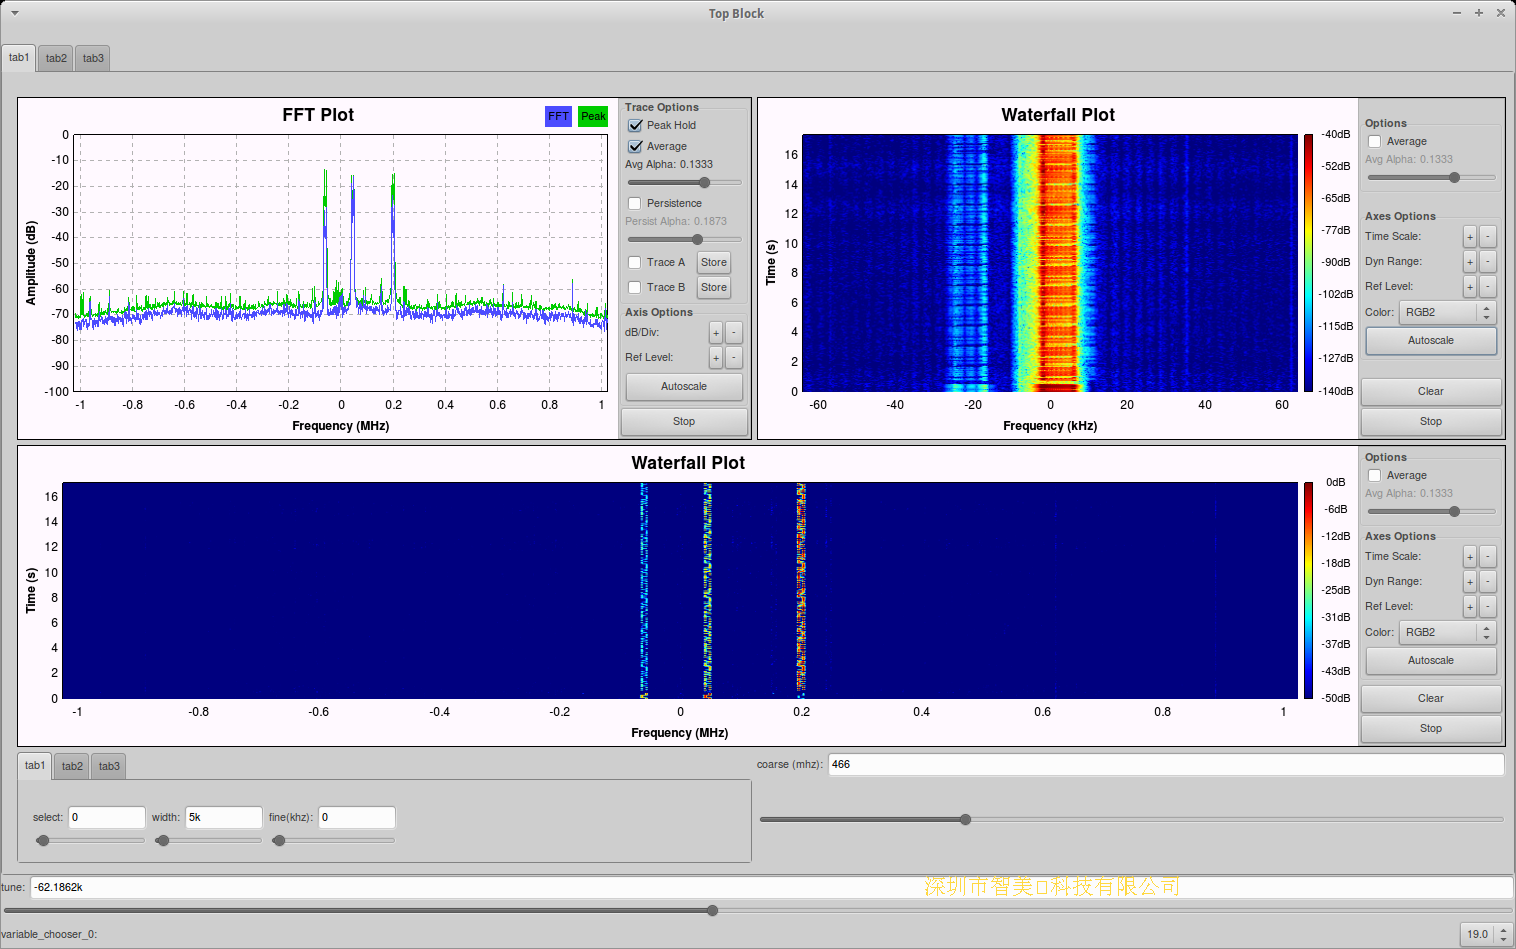
Task: Enable the Persistence checkbox
Action: [635, 204]
